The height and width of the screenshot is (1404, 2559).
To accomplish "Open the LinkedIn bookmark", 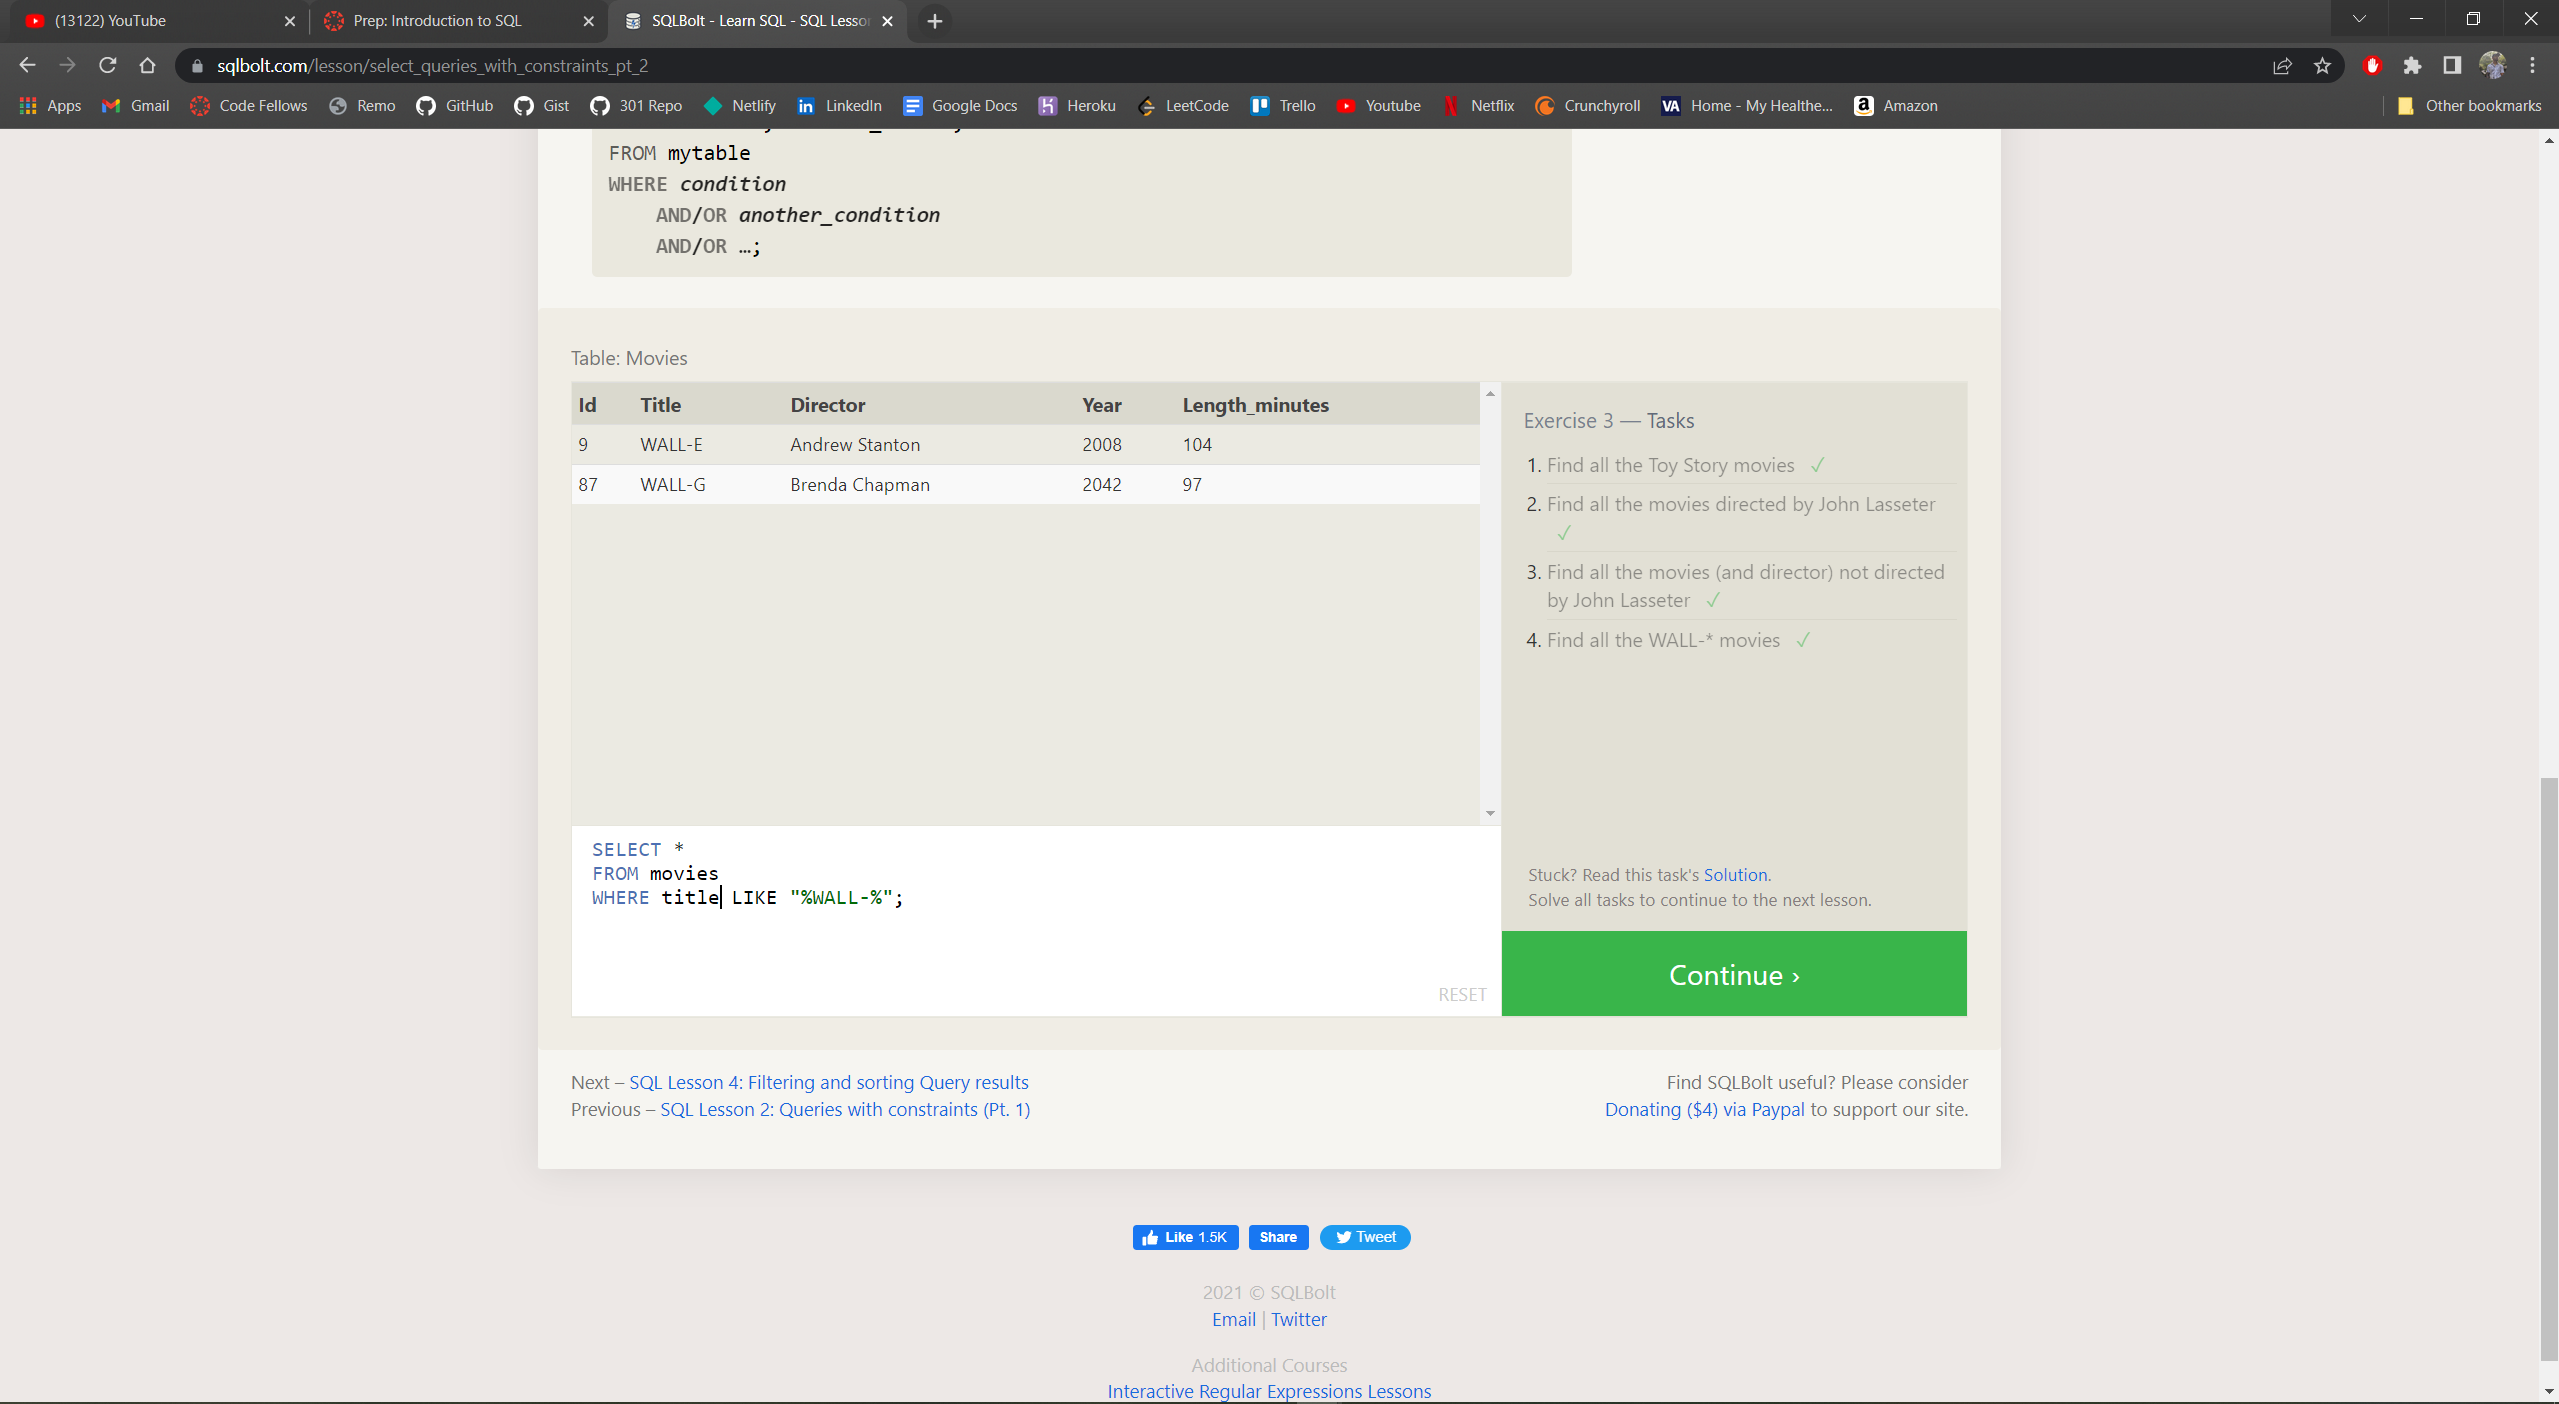I will click(839, 105).
